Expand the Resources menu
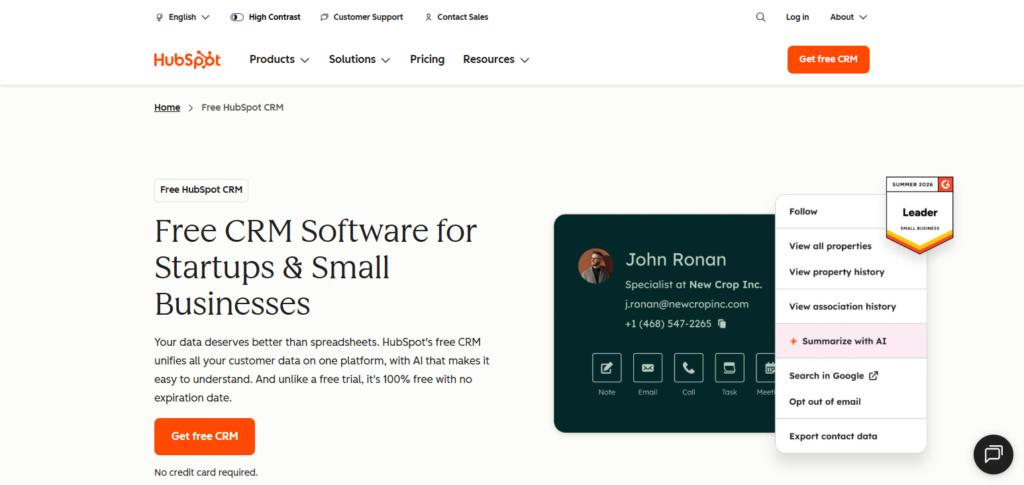The width and height of the screenshot is (1024, 485). (496, 59)
